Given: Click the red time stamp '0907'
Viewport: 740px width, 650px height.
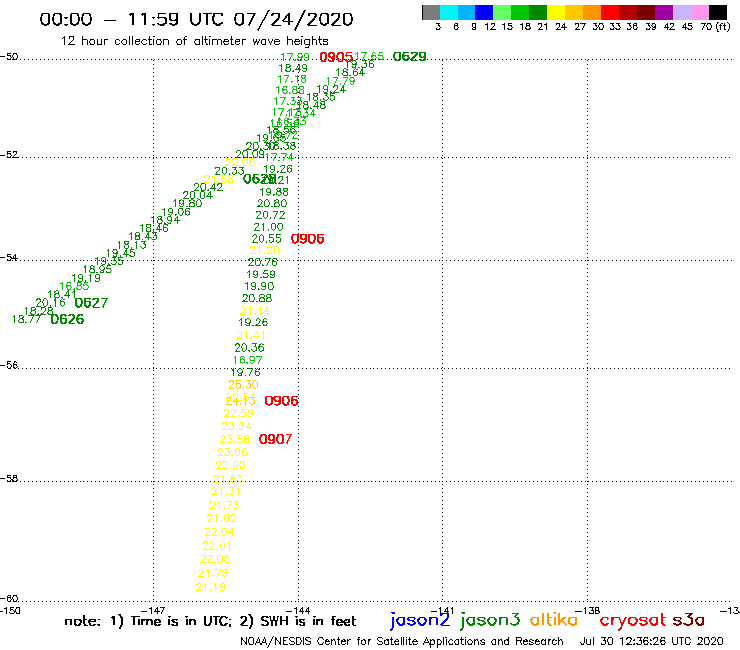Looking at the screenshot, I should tap(275, 439).
